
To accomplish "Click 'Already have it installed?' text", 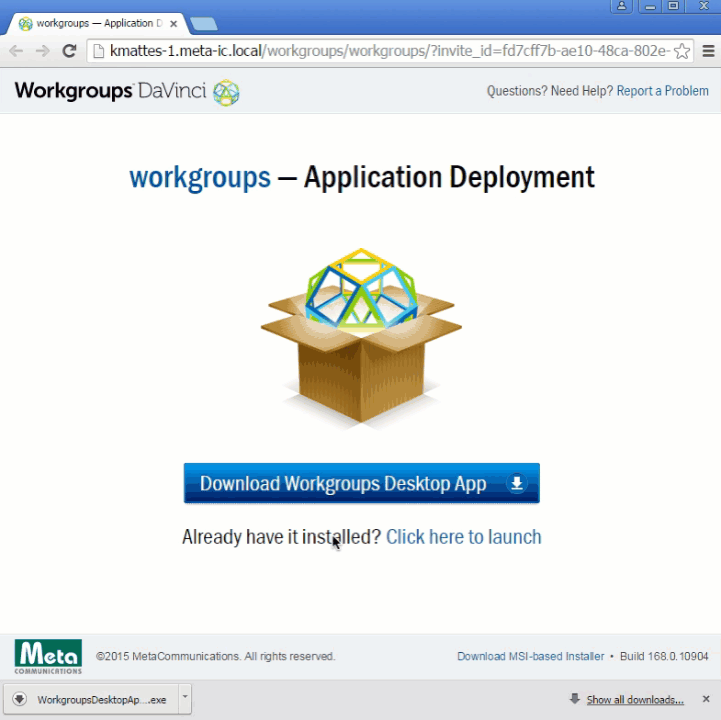I will tap(281, 537).
